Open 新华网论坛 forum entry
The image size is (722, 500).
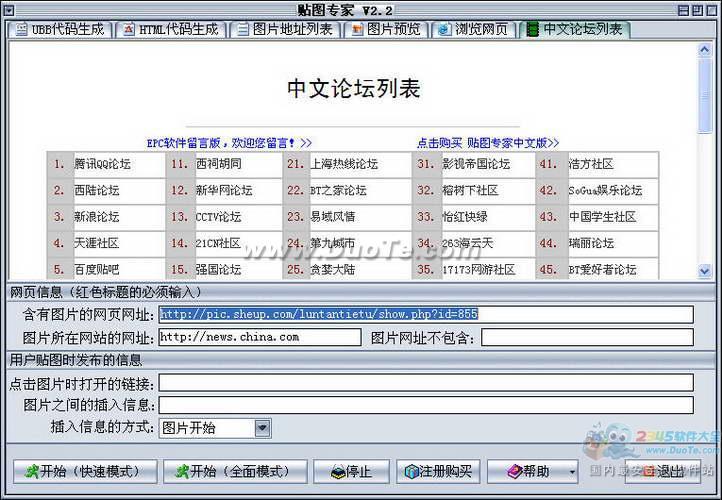click(224, 190)
